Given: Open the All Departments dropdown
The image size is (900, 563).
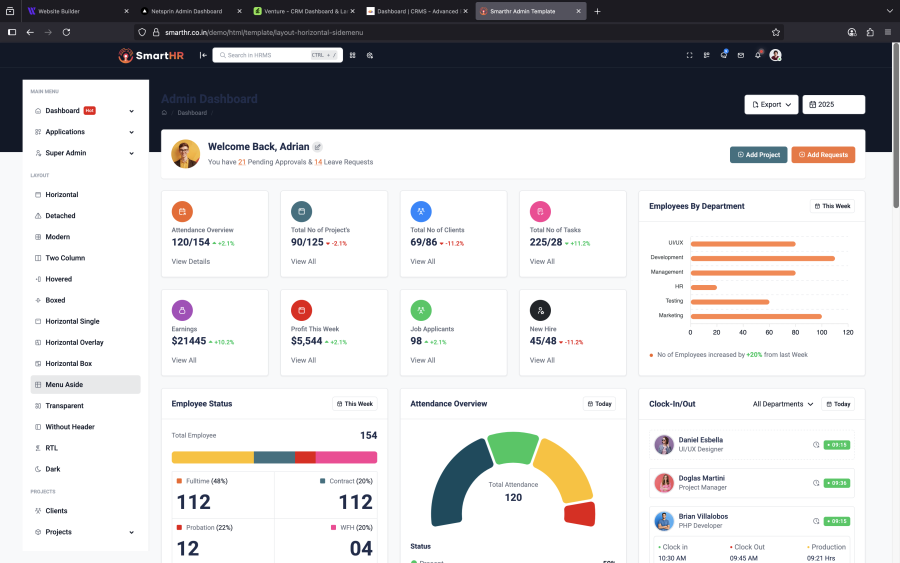Looking at the screenshot, I should point(783,404).
